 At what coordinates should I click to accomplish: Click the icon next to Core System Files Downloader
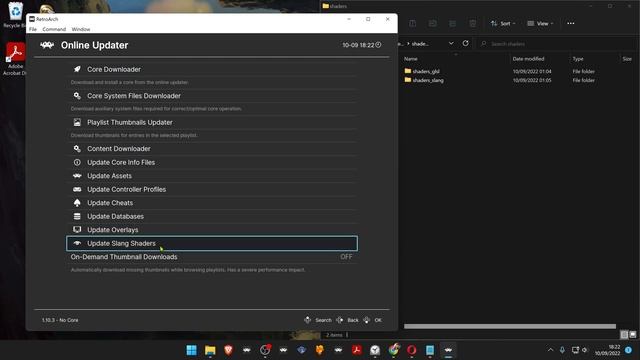(77, 96)
